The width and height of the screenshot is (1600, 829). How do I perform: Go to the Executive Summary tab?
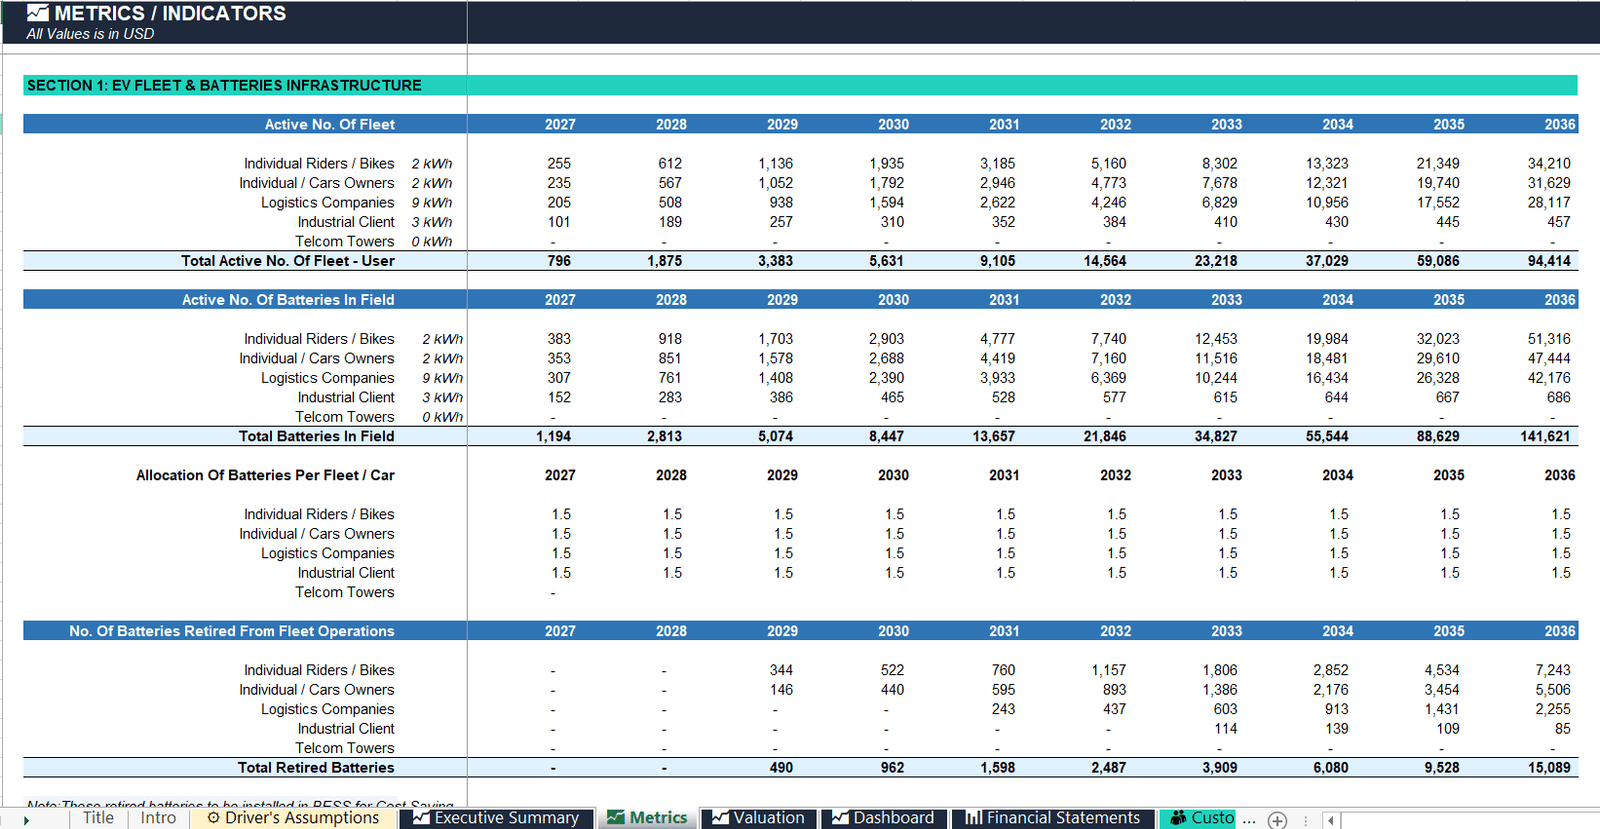(x=497, y=818)
